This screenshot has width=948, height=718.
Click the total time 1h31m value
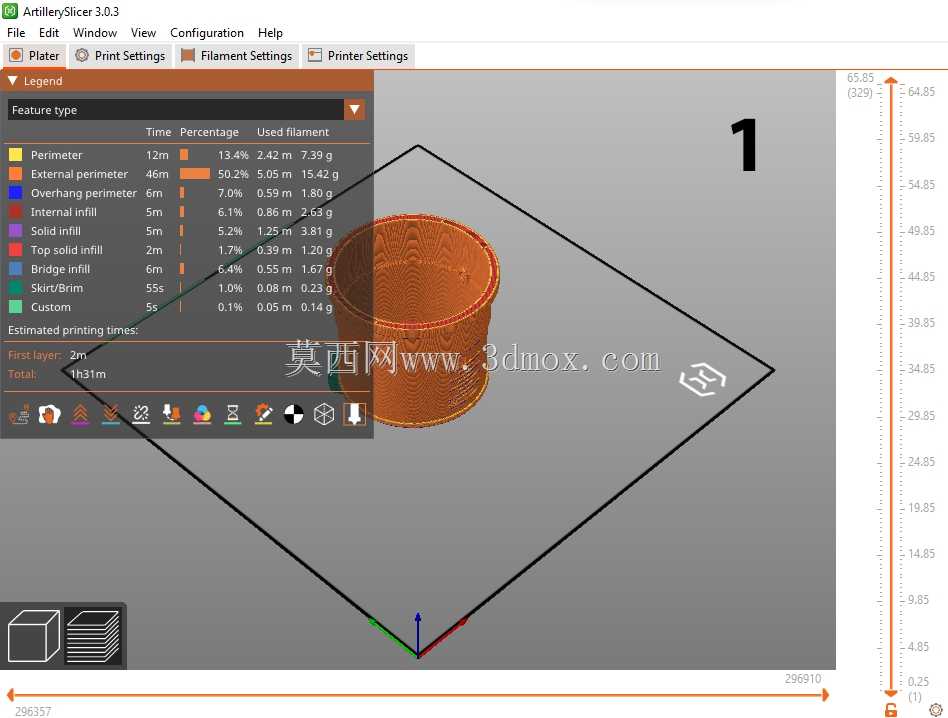88,374
